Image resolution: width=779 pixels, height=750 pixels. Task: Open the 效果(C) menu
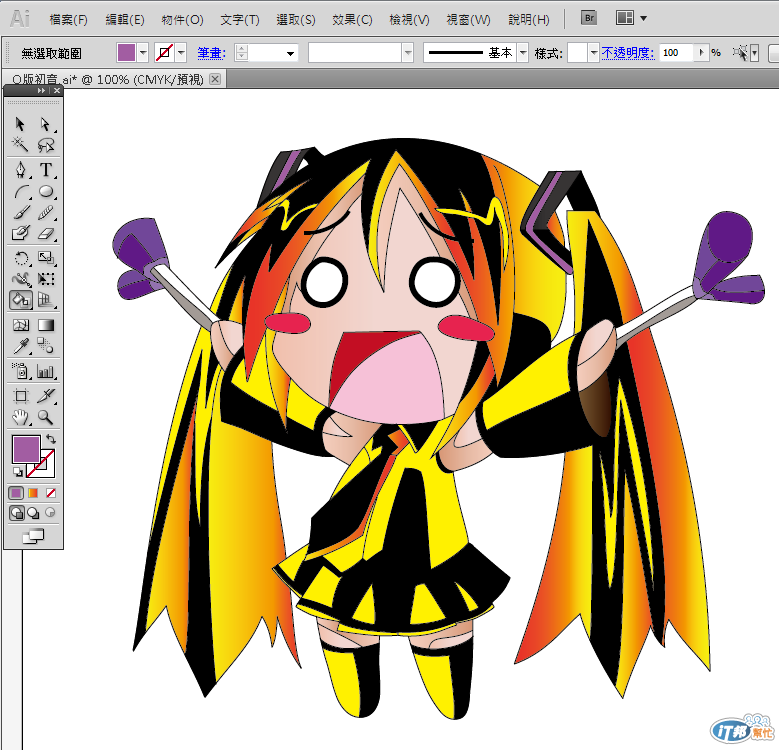352,19
